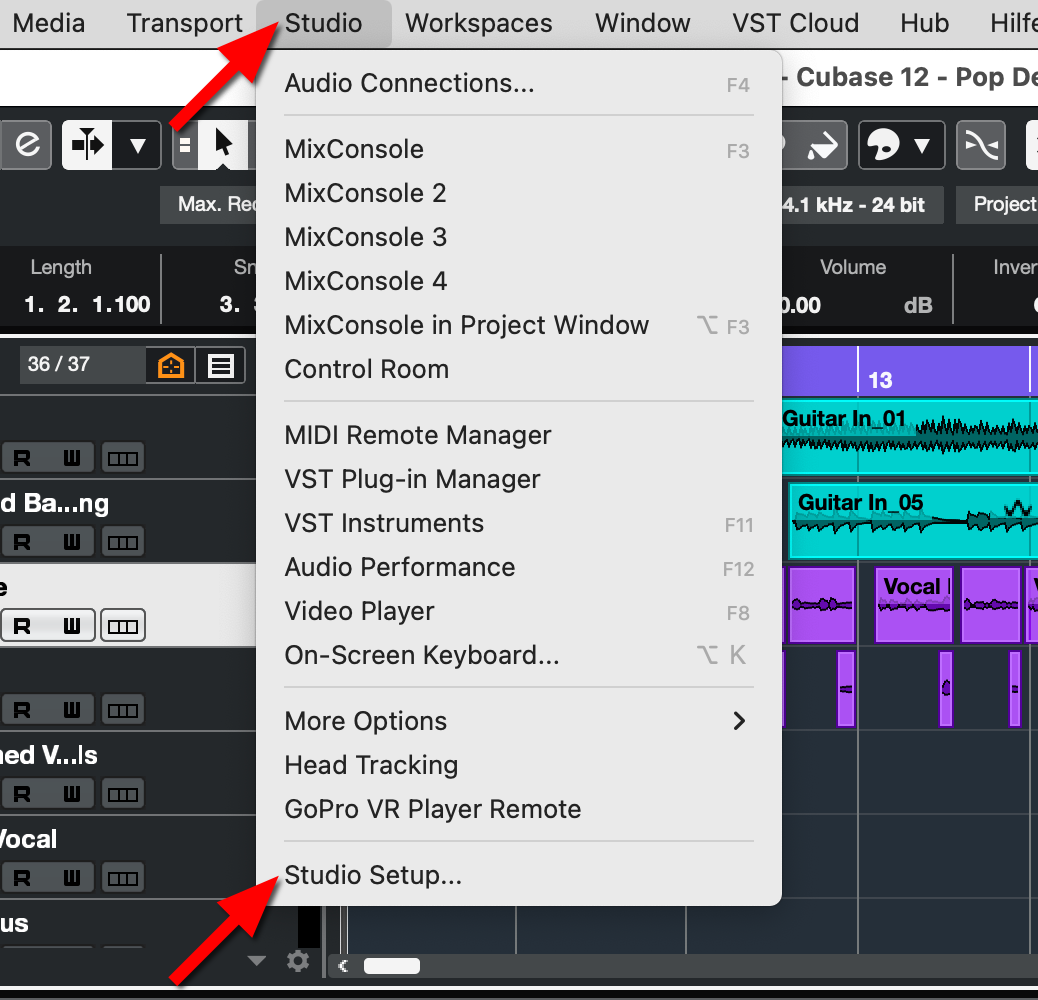Open the Workspaces menu
This screenshot has height=1000, width=1038.
point(478,23)
